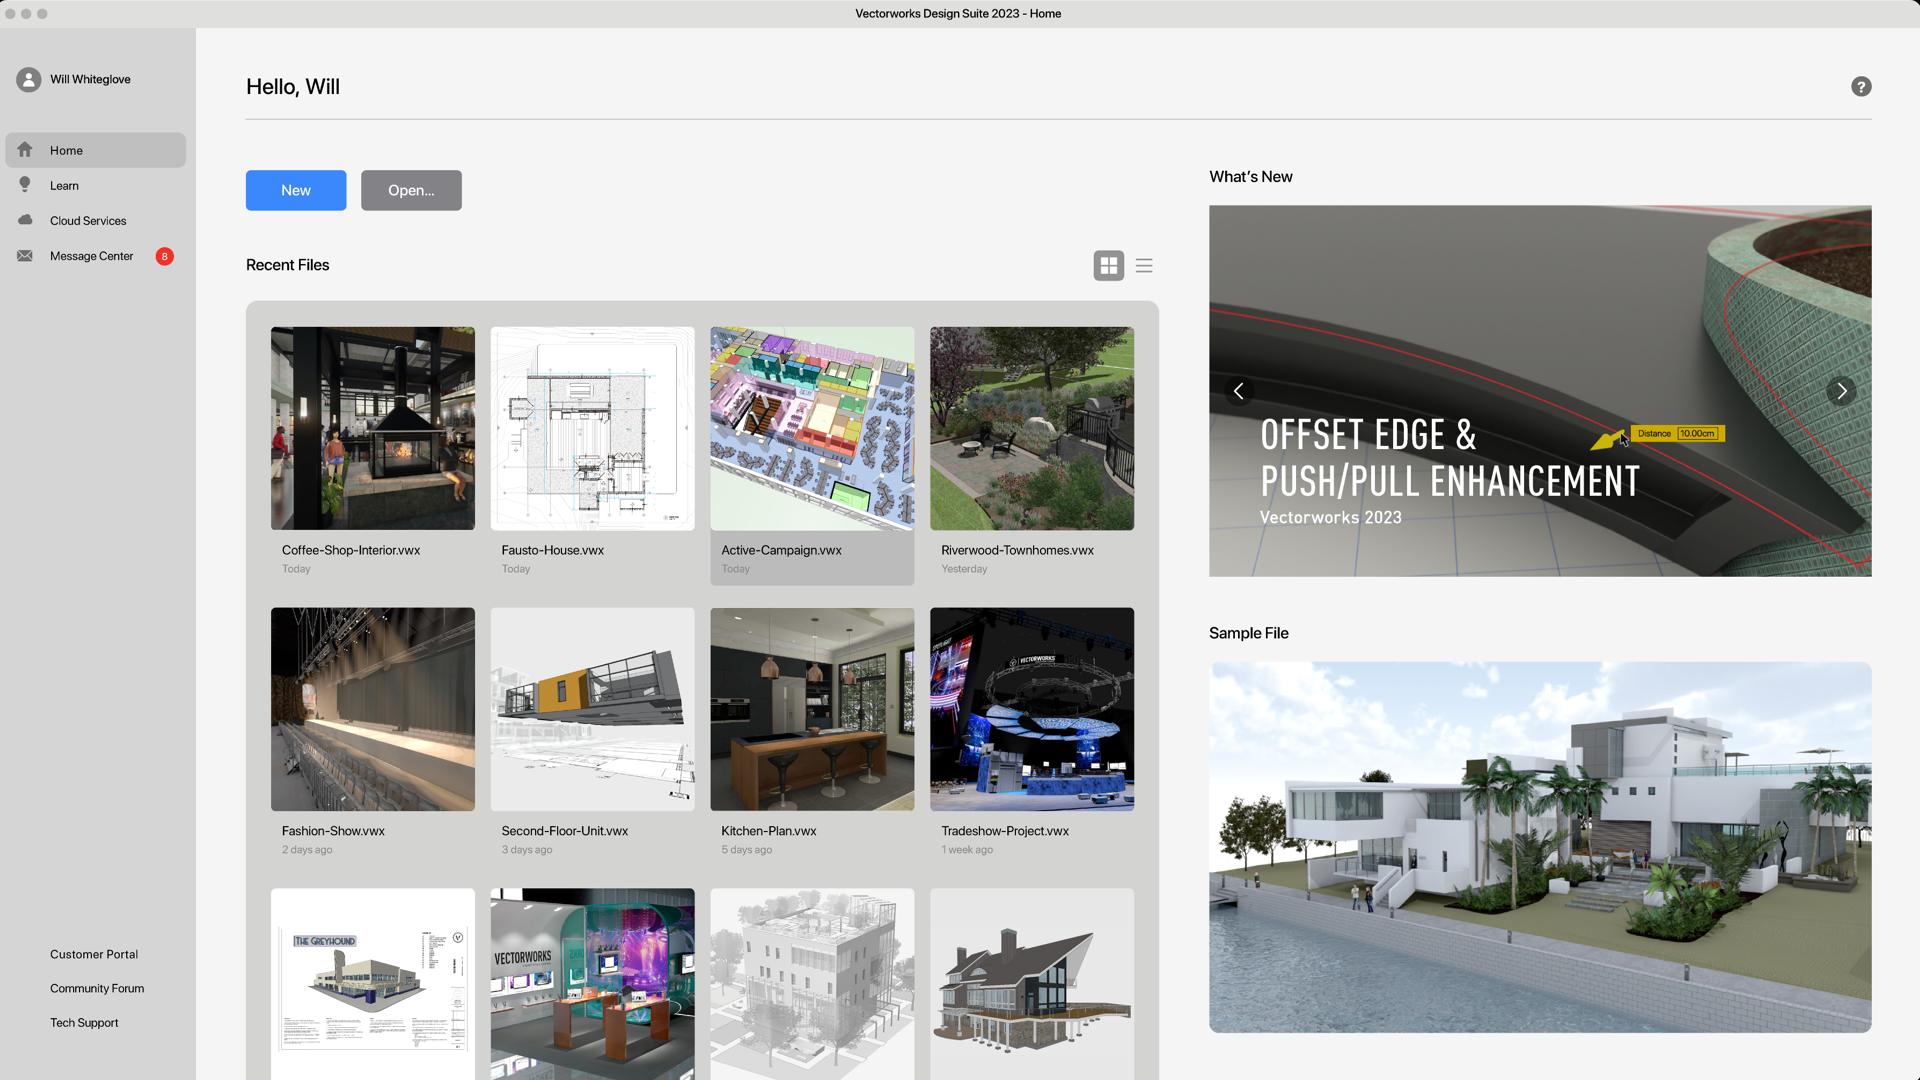1920x1080 pixels.
Task: Open help with the question mark icon
Action: click(1861, 87)
